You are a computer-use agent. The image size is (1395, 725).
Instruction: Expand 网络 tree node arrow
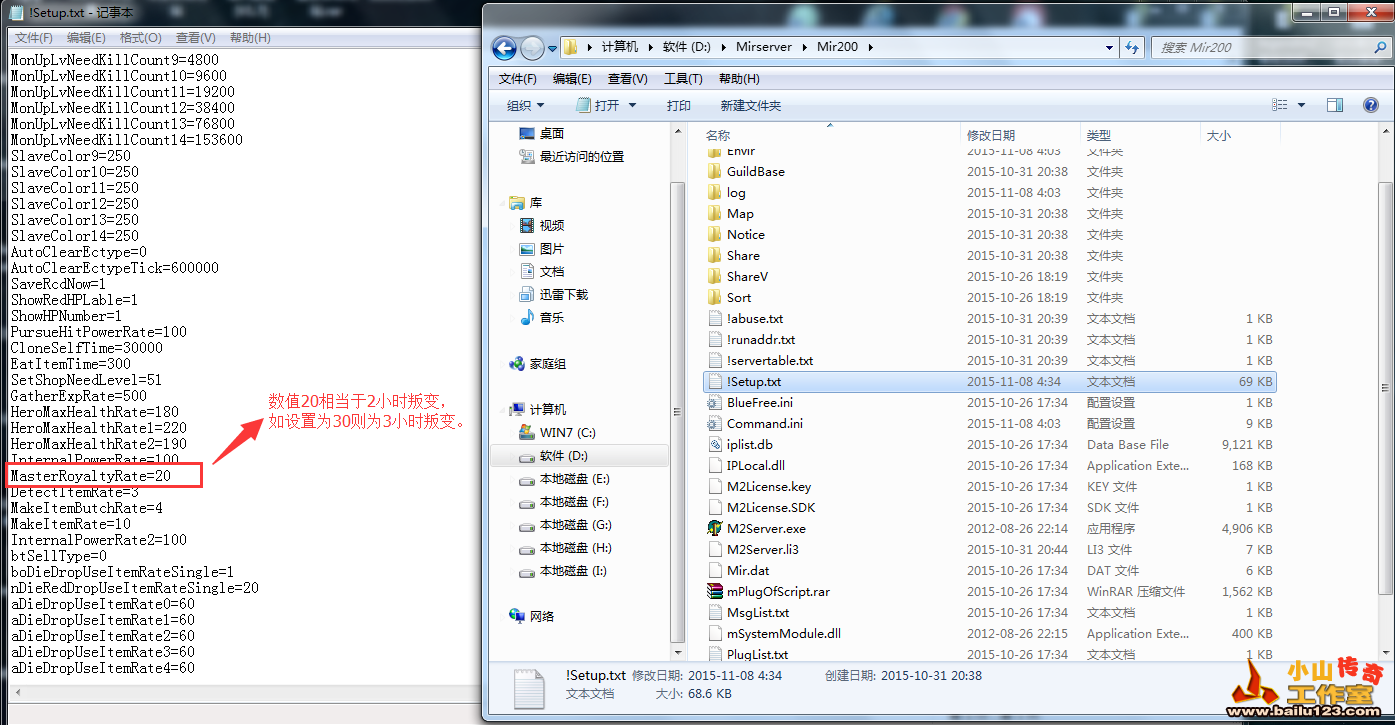501,616
